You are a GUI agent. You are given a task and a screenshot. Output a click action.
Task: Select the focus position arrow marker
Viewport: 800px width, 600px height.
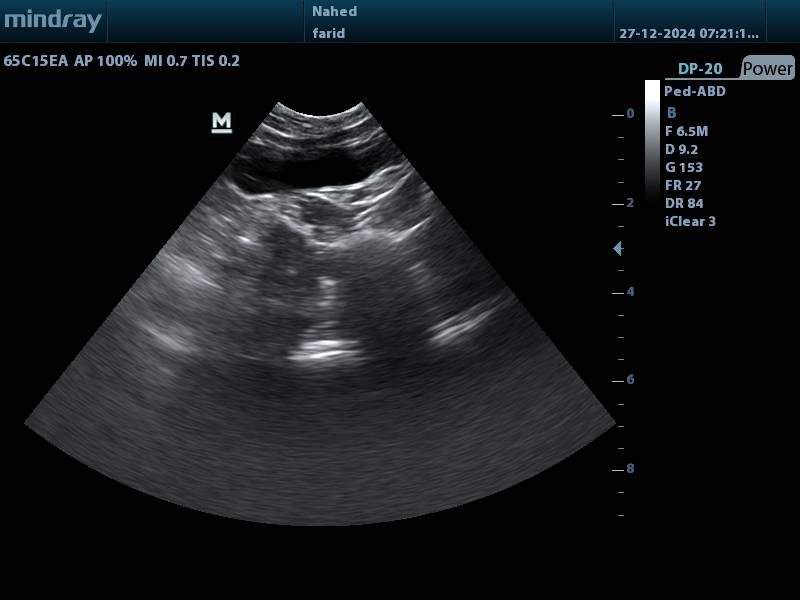tap(617, 248)
